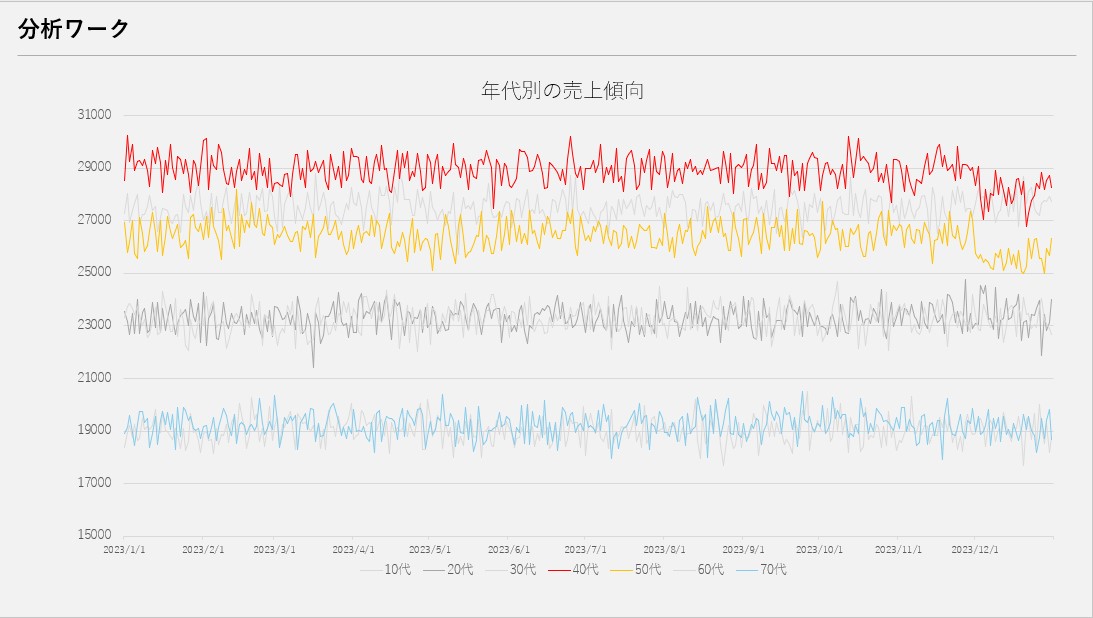Click the 23000 vertical axis label
1093x618 pixels.
[x=95, y=325]
